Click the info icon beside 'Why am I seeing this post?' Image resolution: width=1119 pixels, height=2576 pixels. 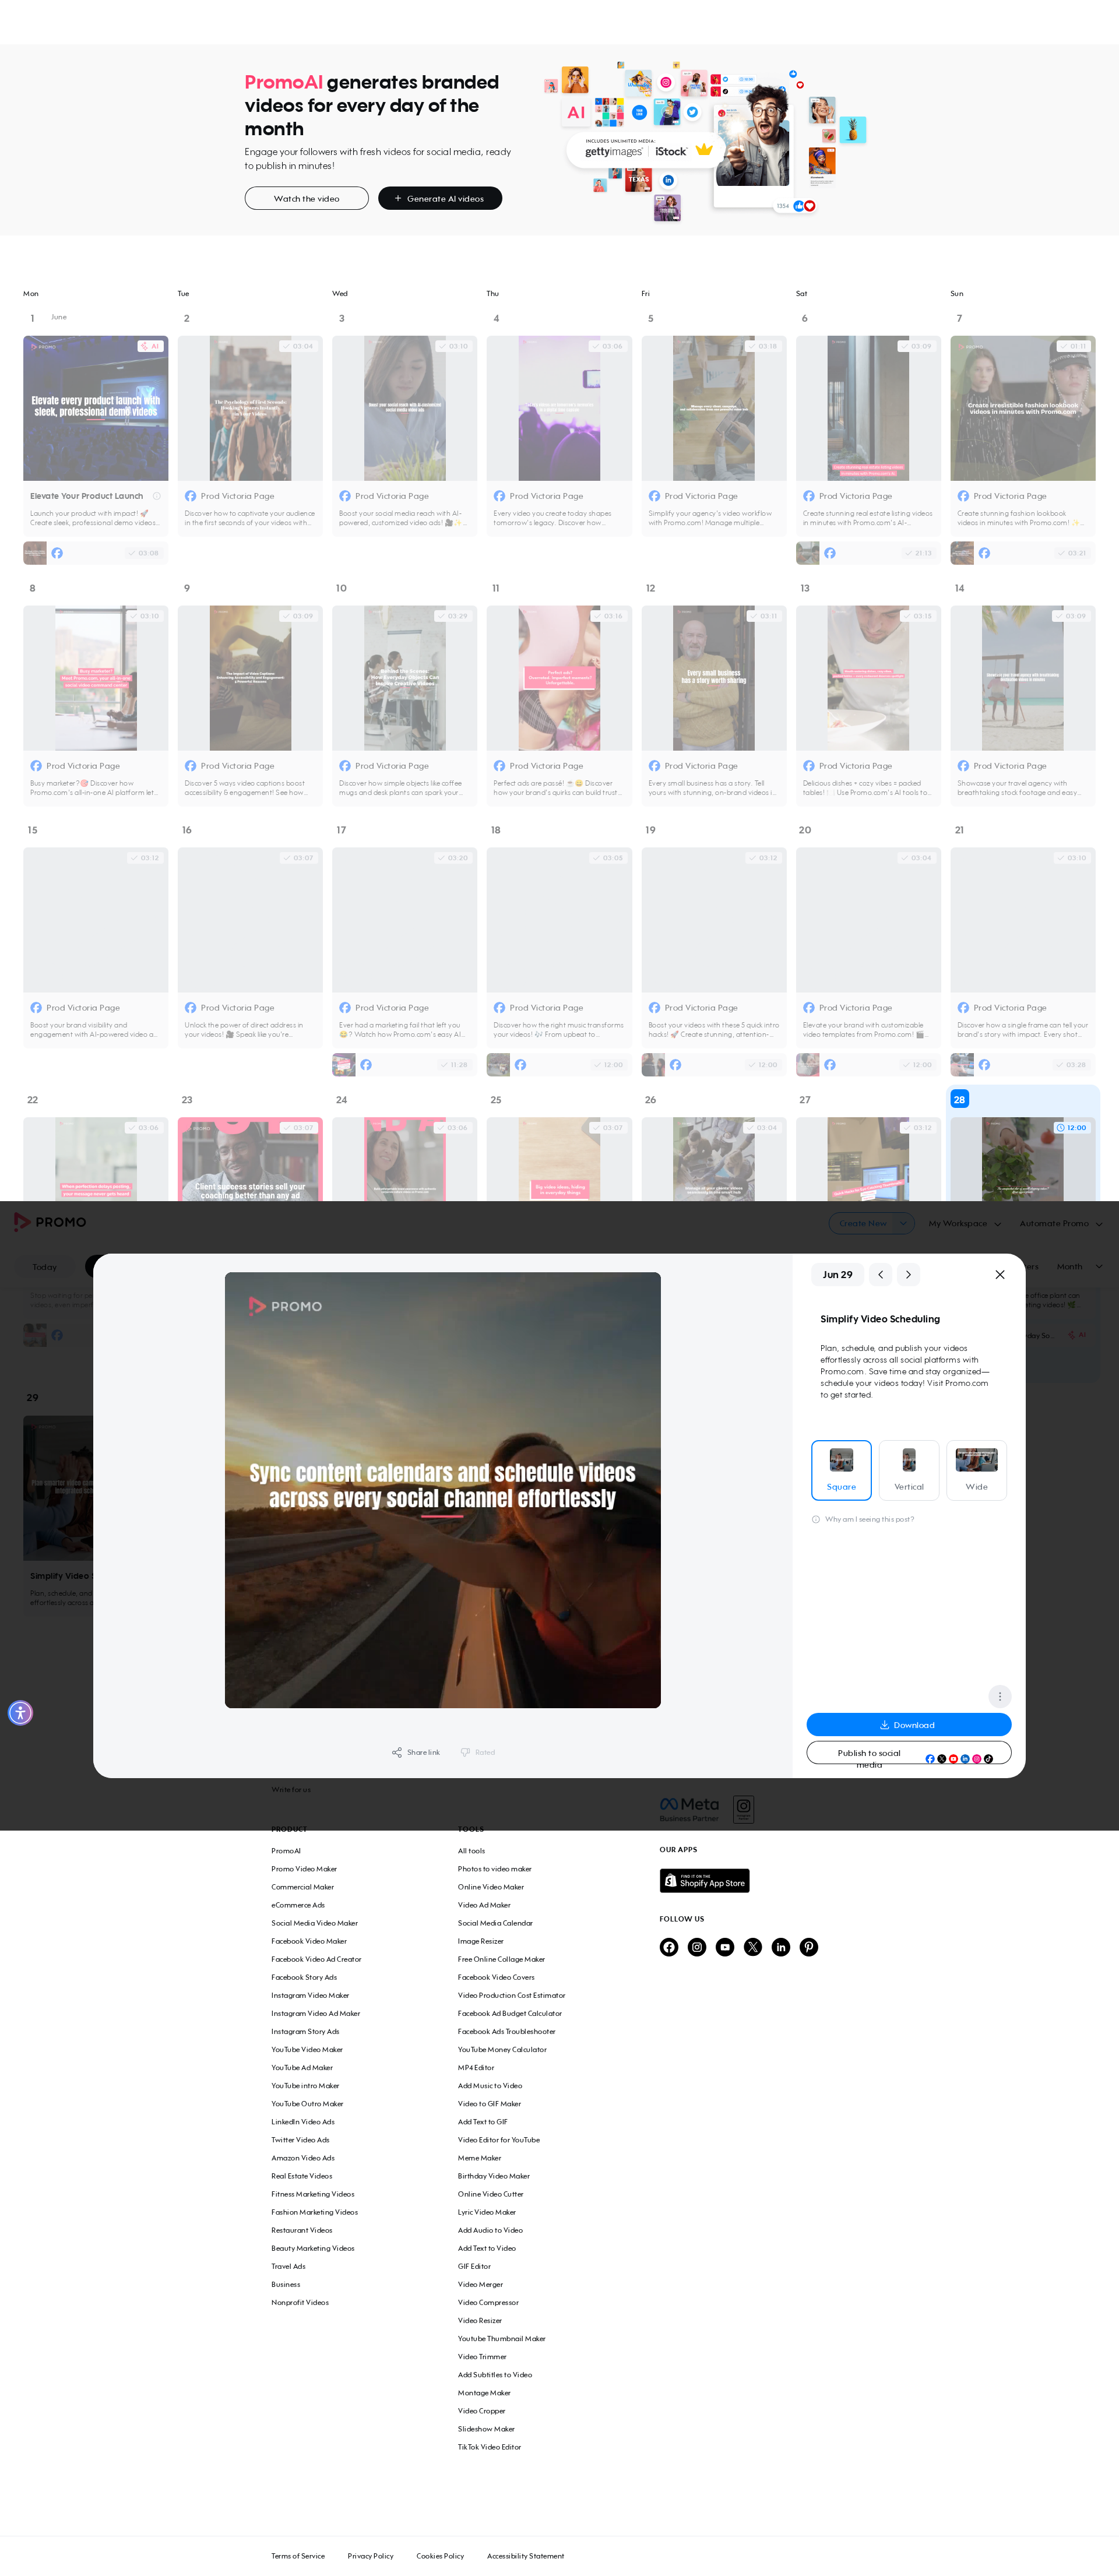[x=815, y=1519]
